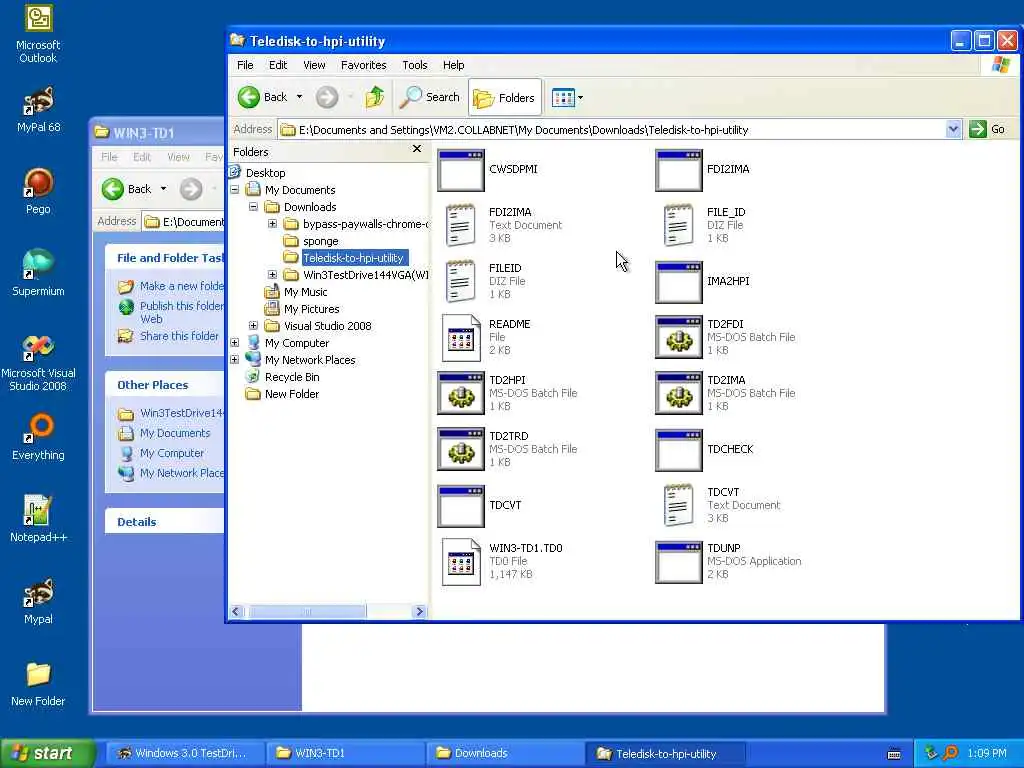Select the CWSDPMI application file
This screenshot has height=768, width=1024.
487,170
